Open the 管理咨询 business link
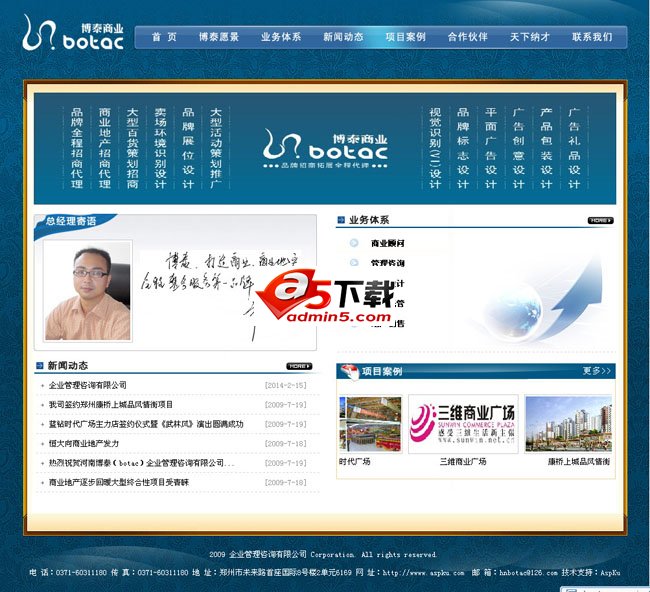This screenshot has width=650, height=592. [x=388, y=263]
